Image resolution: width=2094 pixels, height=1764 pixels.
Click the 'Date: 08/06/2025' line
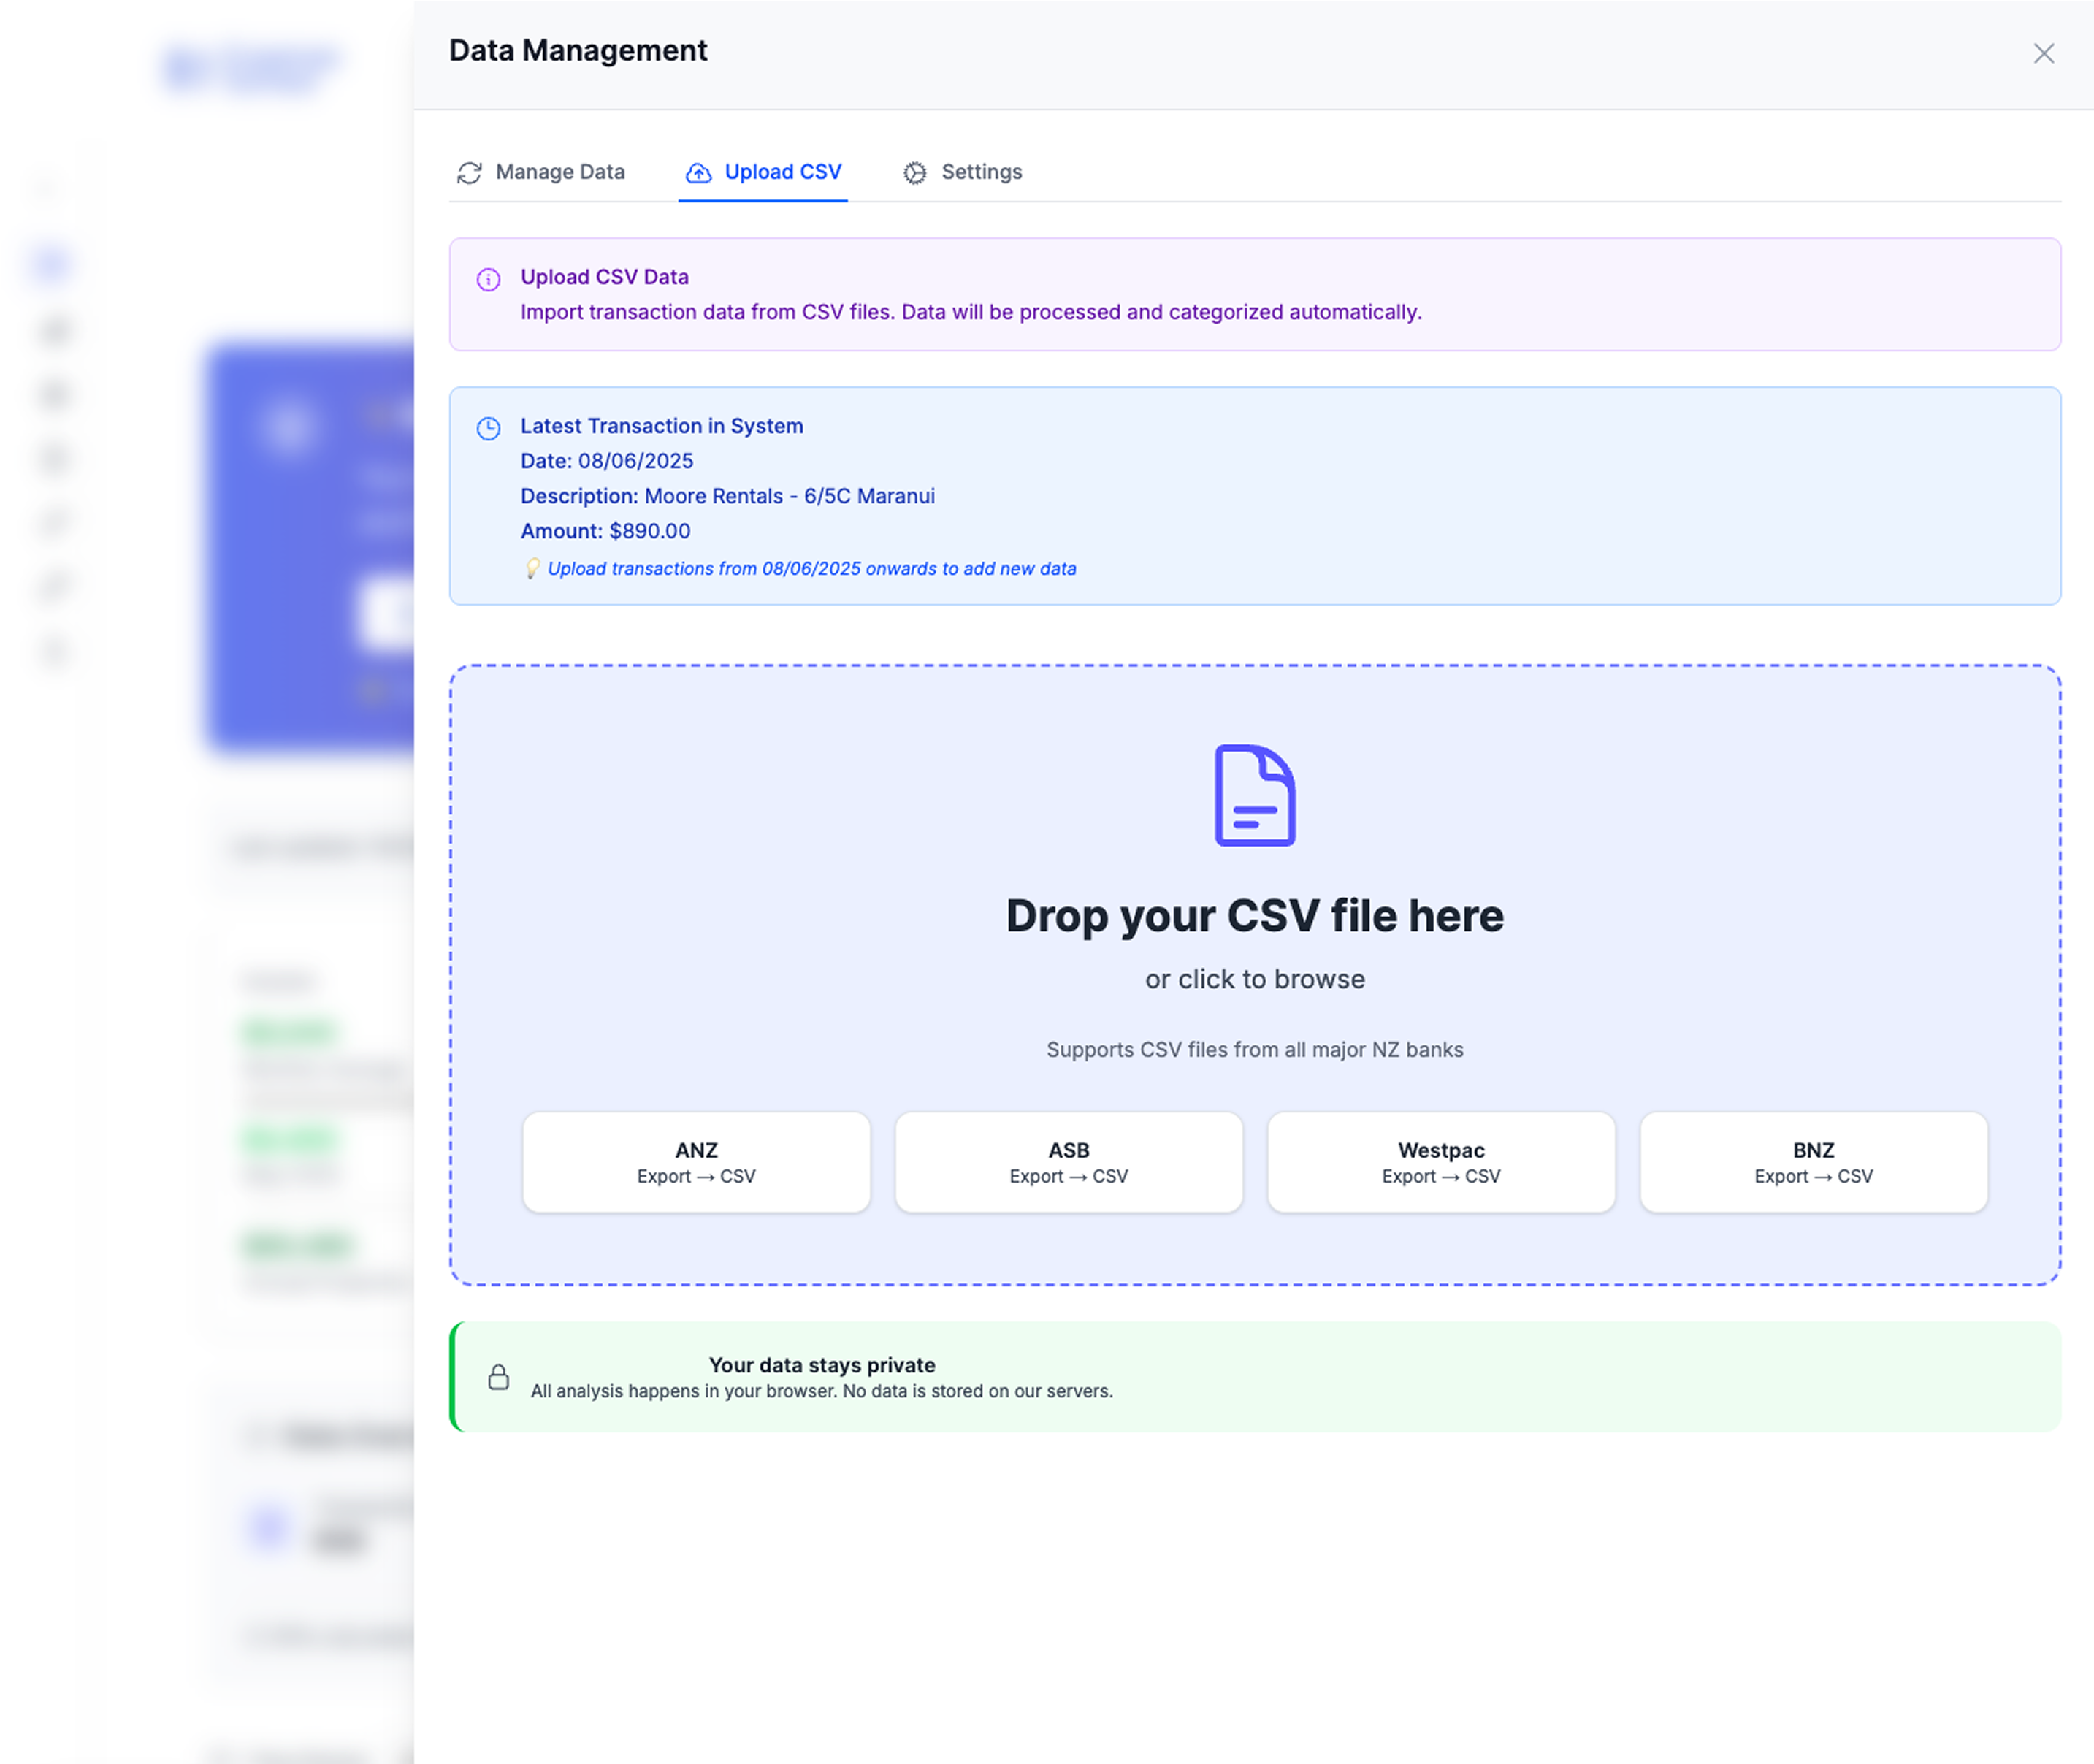click(606, 461)
